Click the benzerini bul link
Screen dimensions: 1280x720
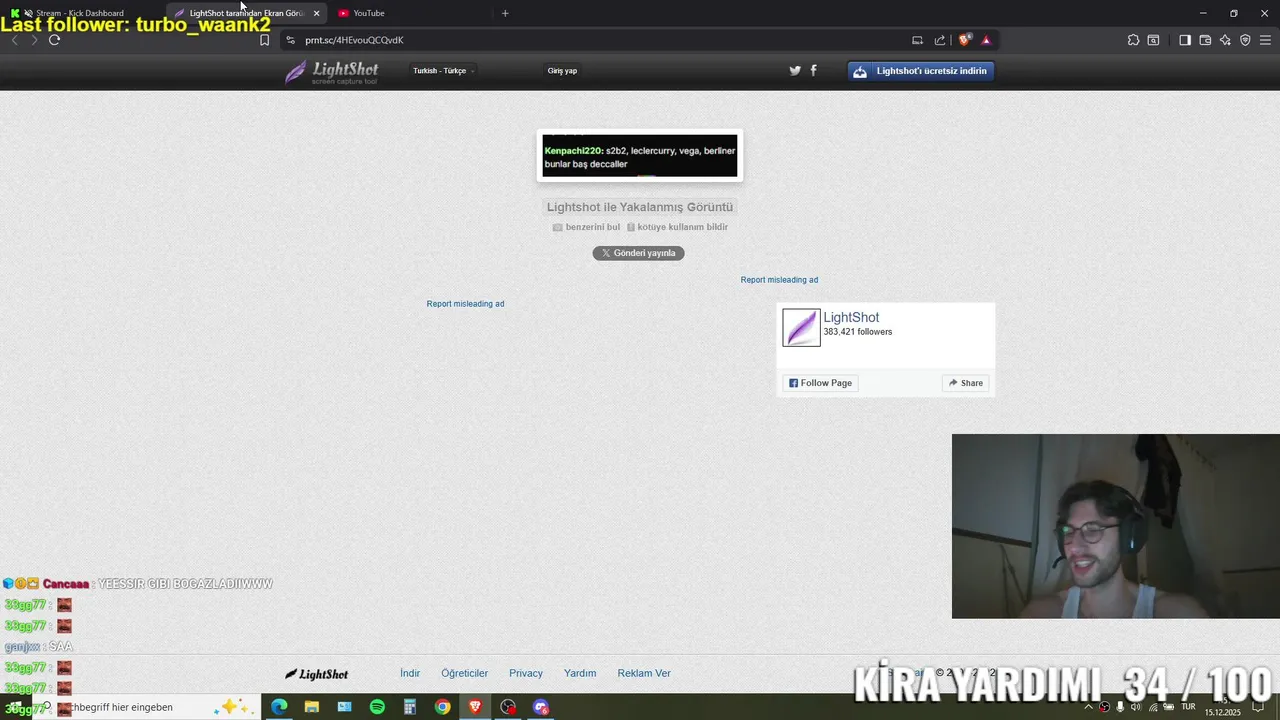click(x=586, y=227)
